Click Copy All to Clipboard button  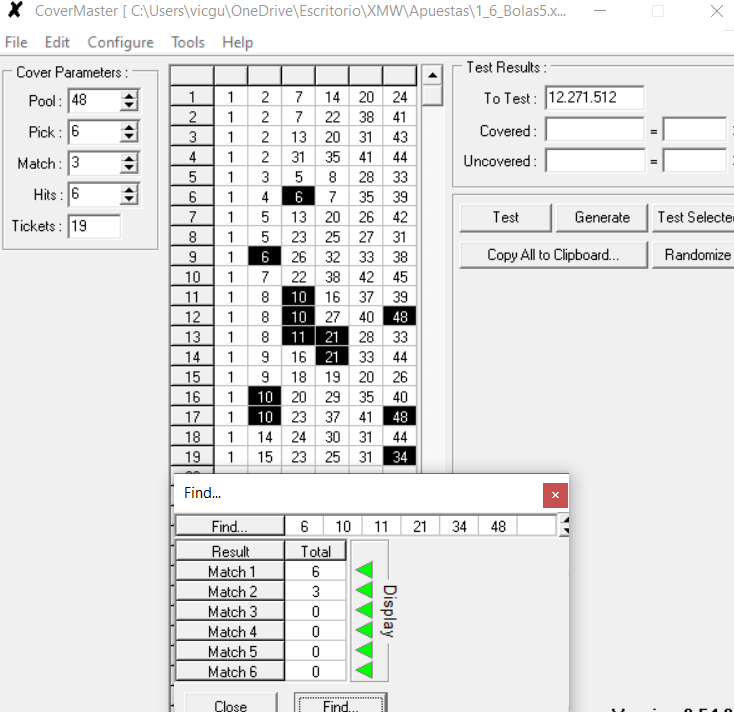[553, 255]
